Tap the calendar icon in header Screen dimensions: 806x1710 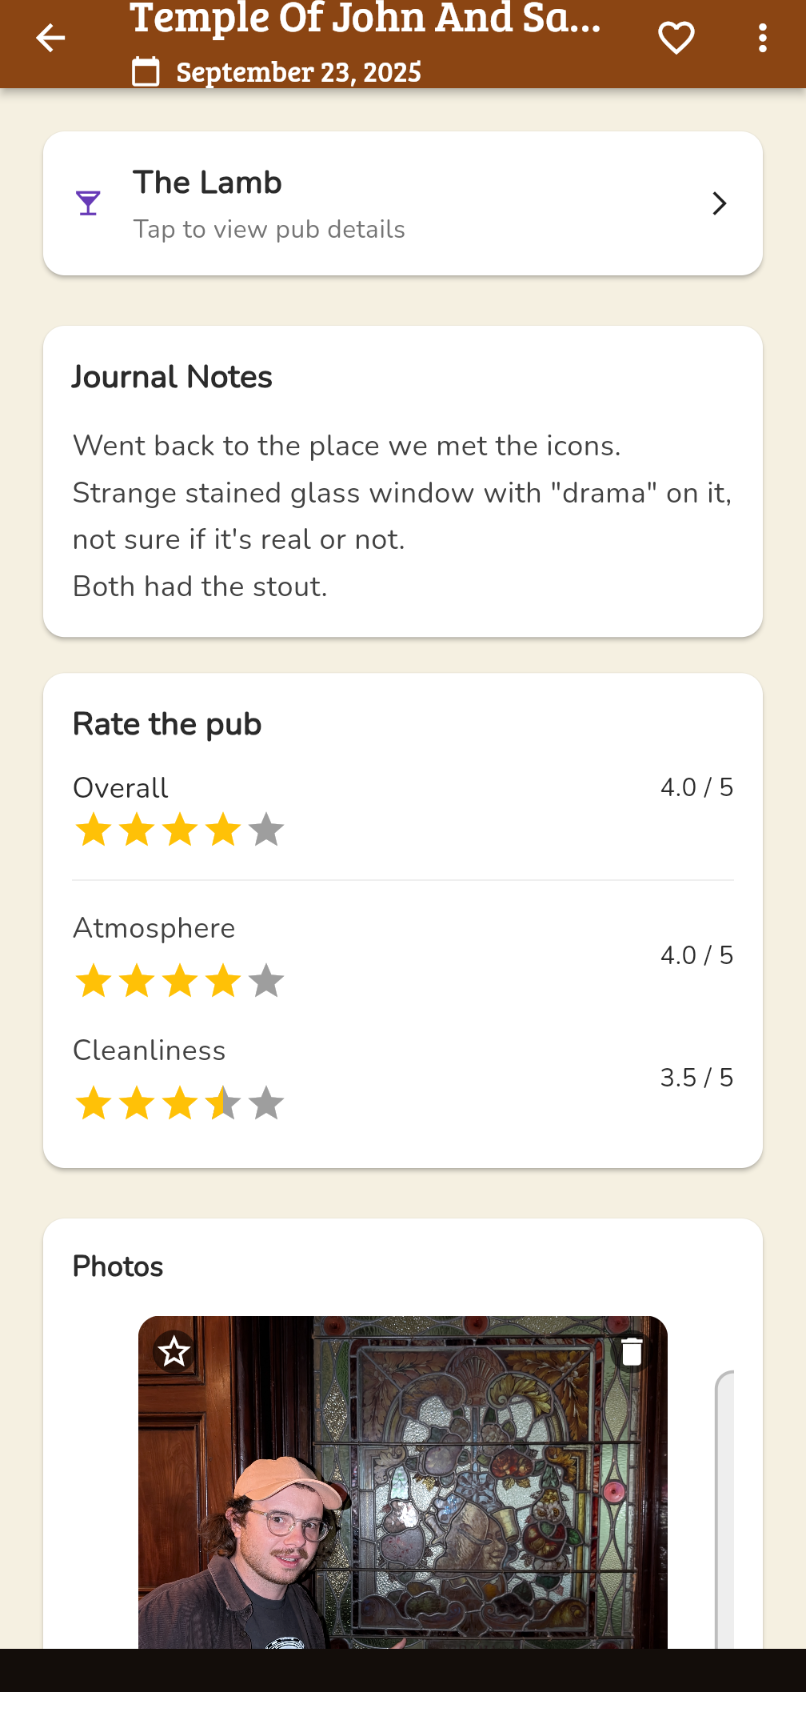(x=146, y=72)
